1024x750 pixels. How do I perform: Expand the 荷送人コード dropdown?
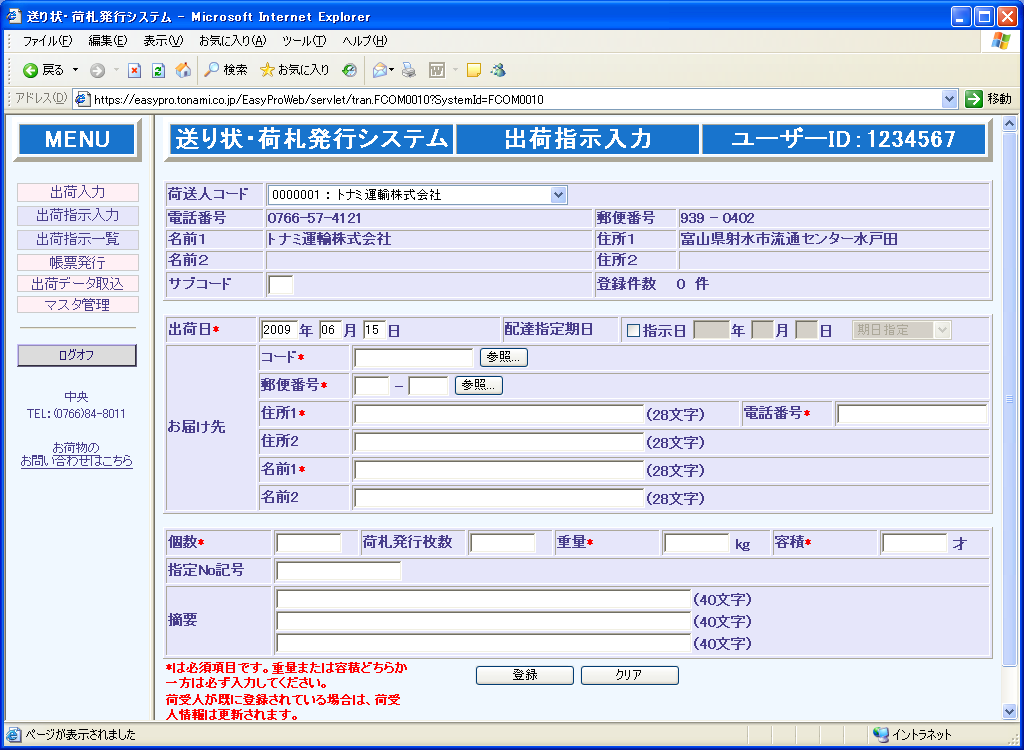[x=558, y=195]
